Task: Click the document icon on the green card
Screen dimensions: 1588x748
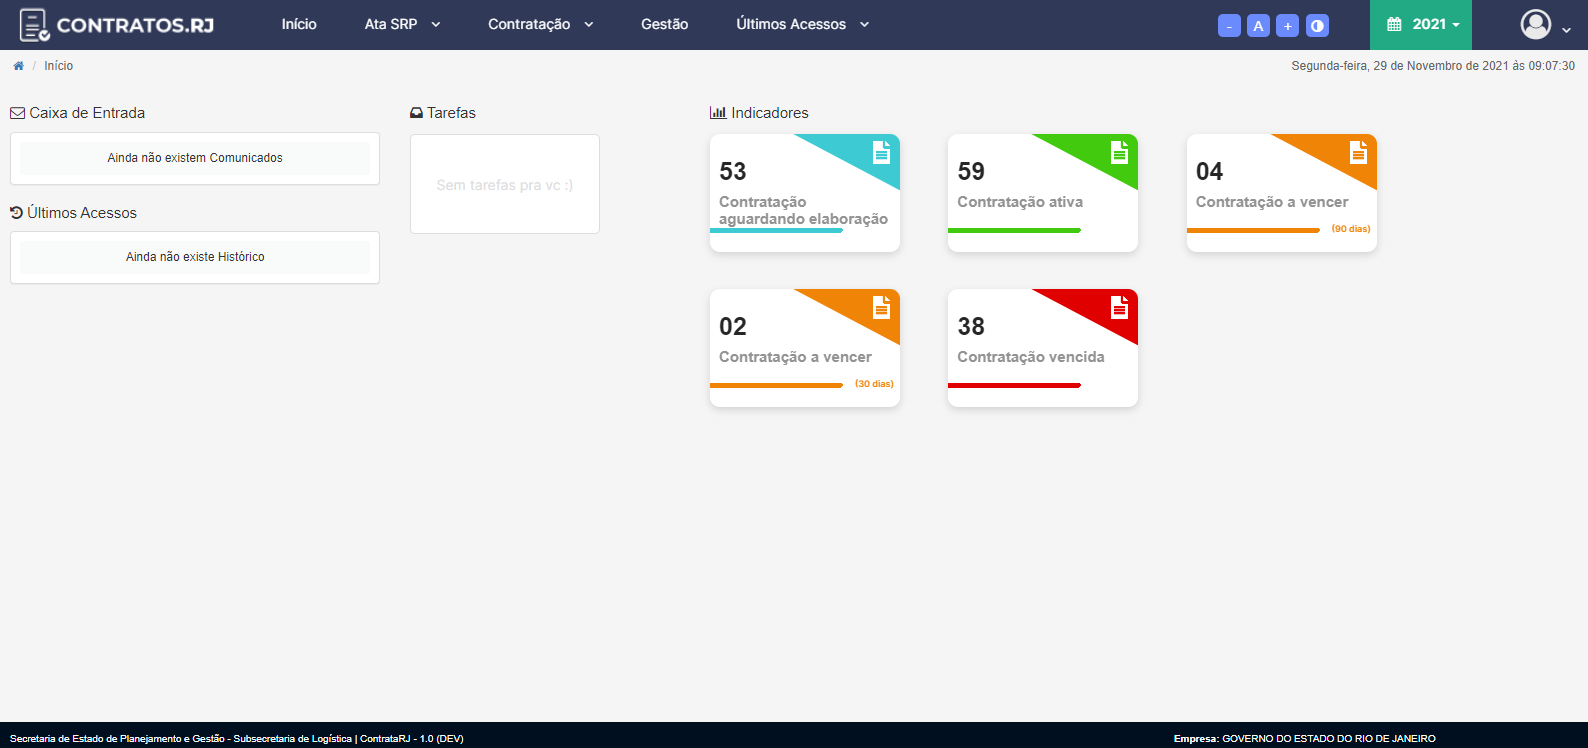Action: [1119, 152]
